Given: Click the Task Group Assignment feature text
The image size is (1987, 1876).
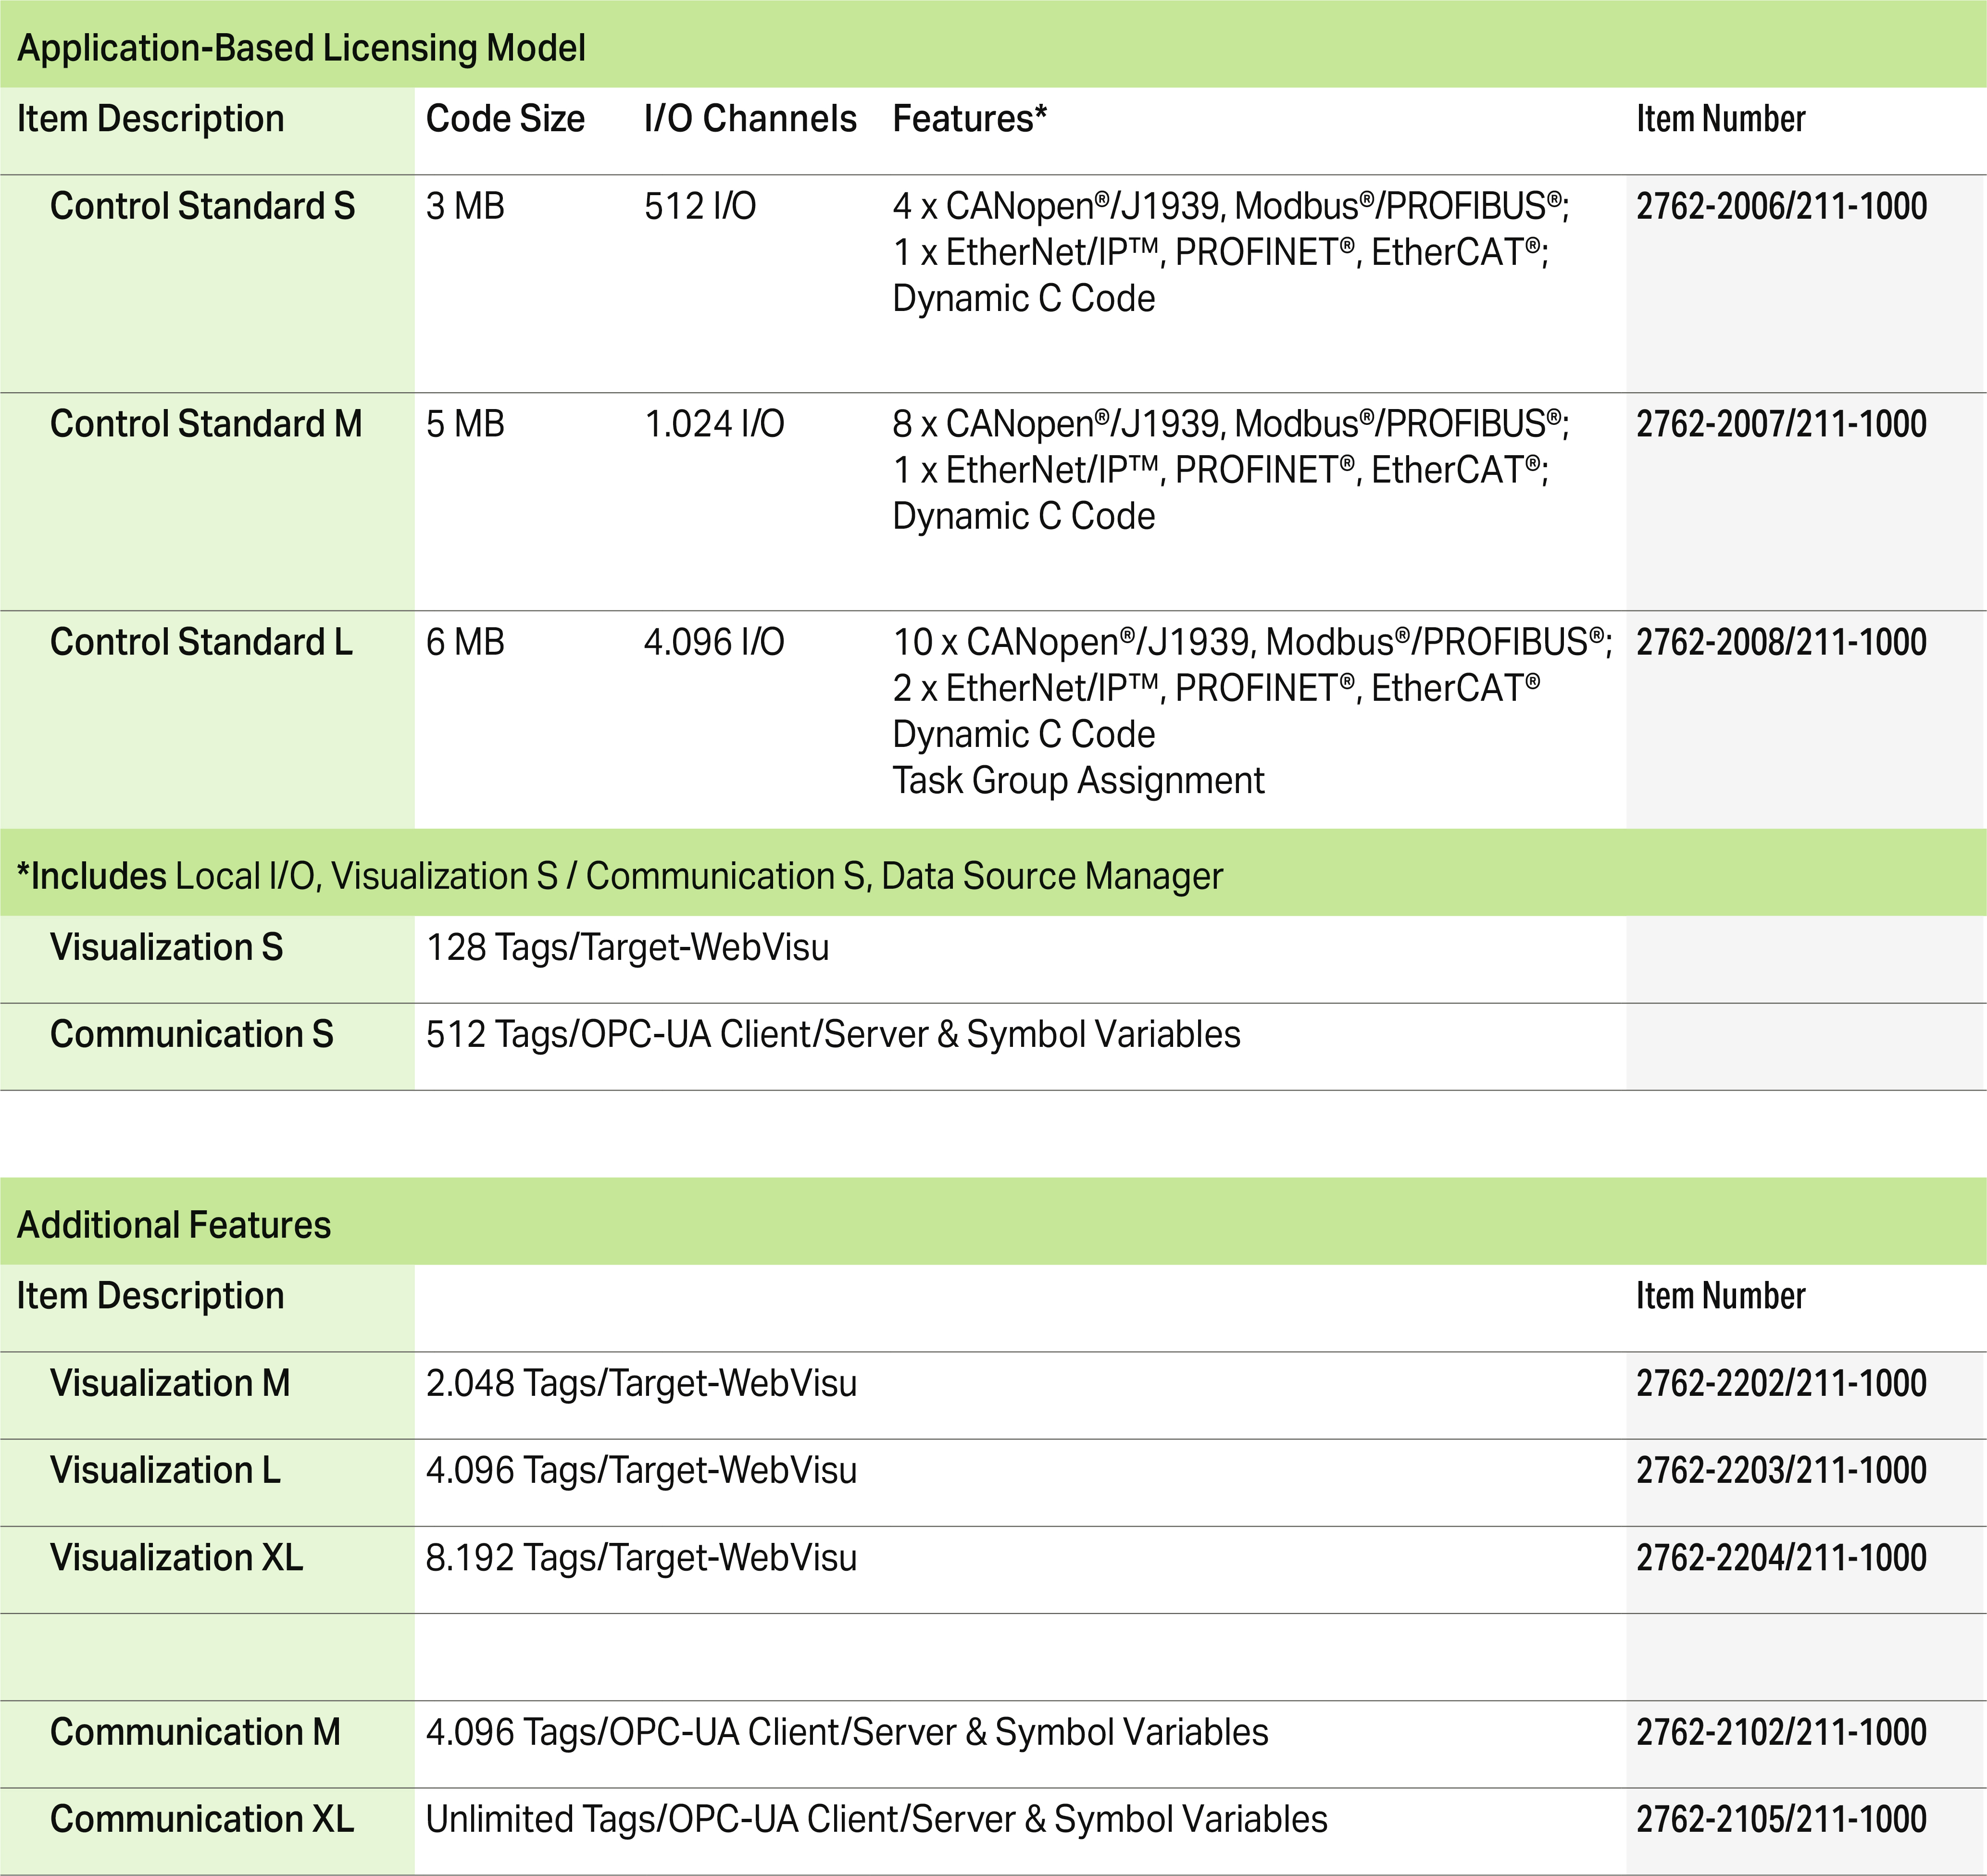Looking at the screenshot, I should point(1078,780).
